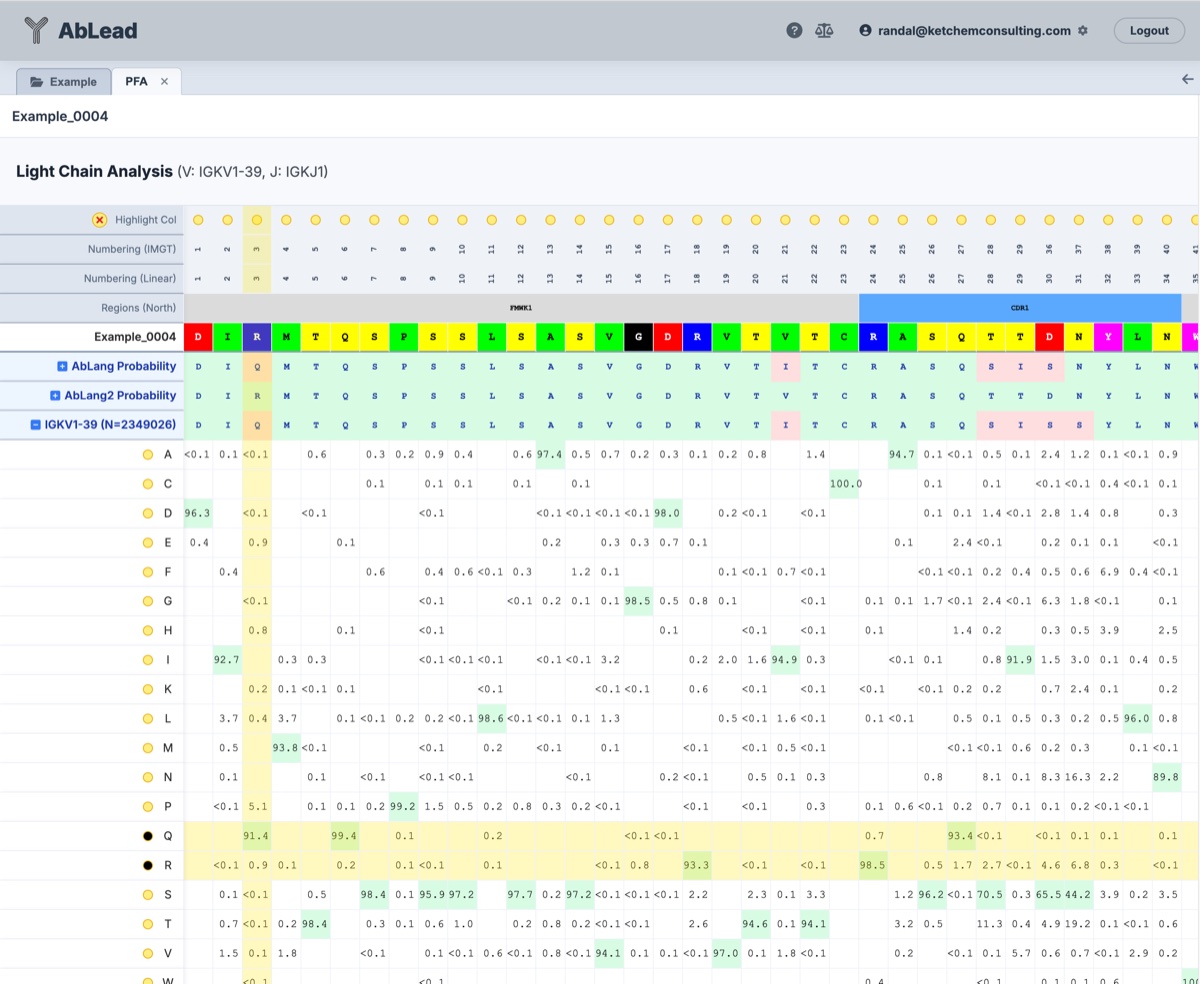Image resolution: width=1200 pixels, height=984 pixels.
Task: Click the folder icon in Example tab
Action: pyautogui.click(x=37, y=82)
